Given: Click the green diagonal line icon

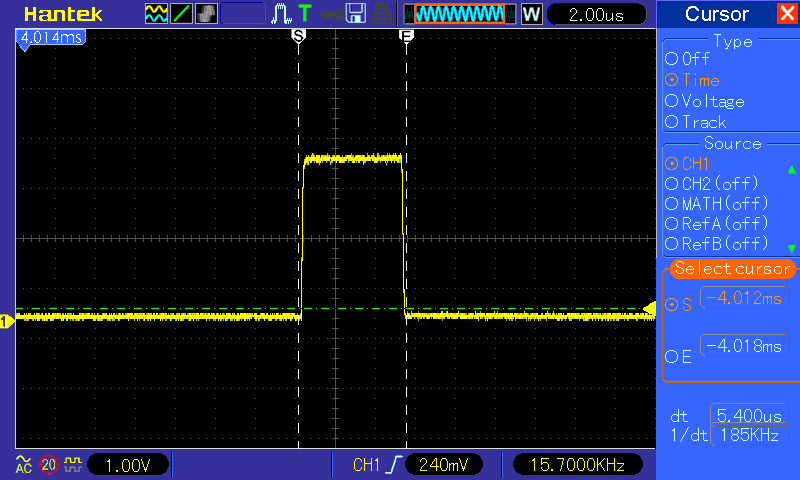Looking at the screenshot, I should 182,14.
